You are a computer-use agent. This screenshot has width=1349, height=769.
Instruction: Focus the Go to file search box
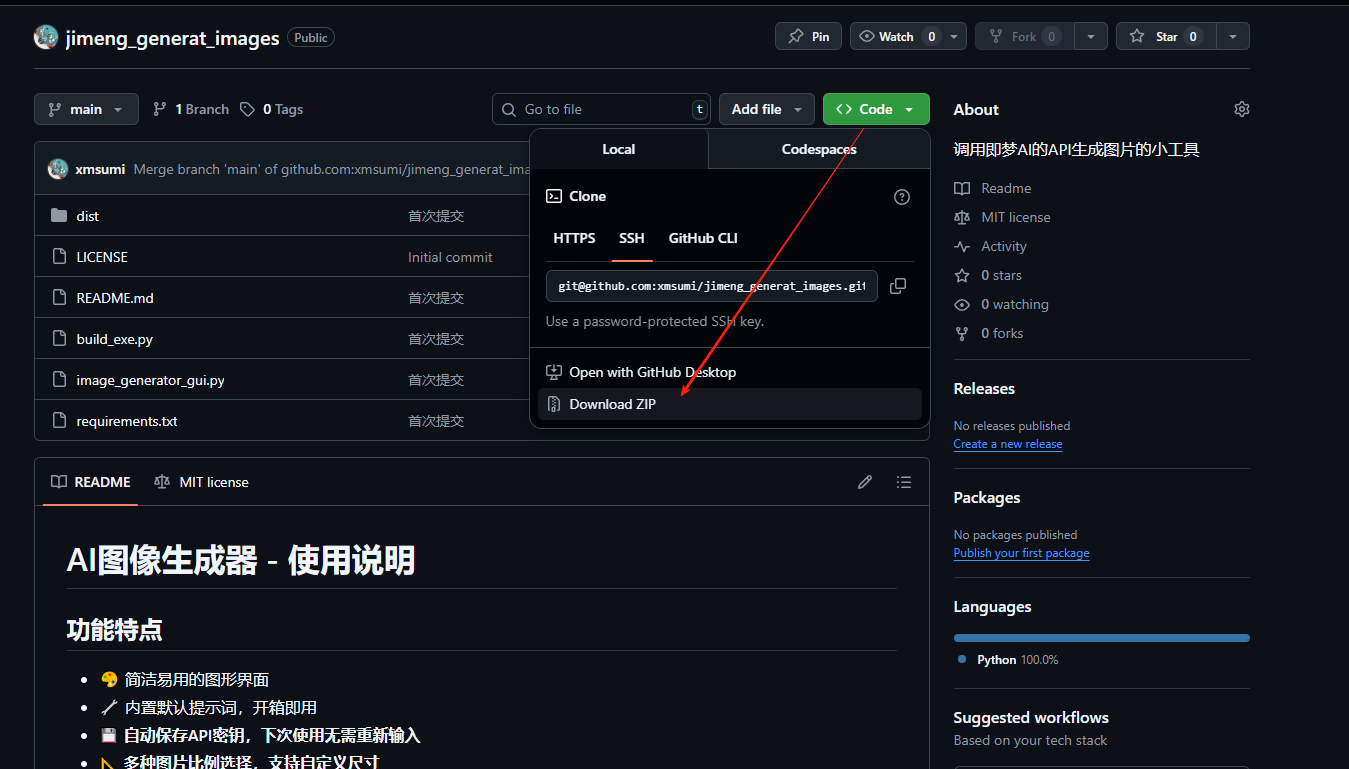(601, 109)
